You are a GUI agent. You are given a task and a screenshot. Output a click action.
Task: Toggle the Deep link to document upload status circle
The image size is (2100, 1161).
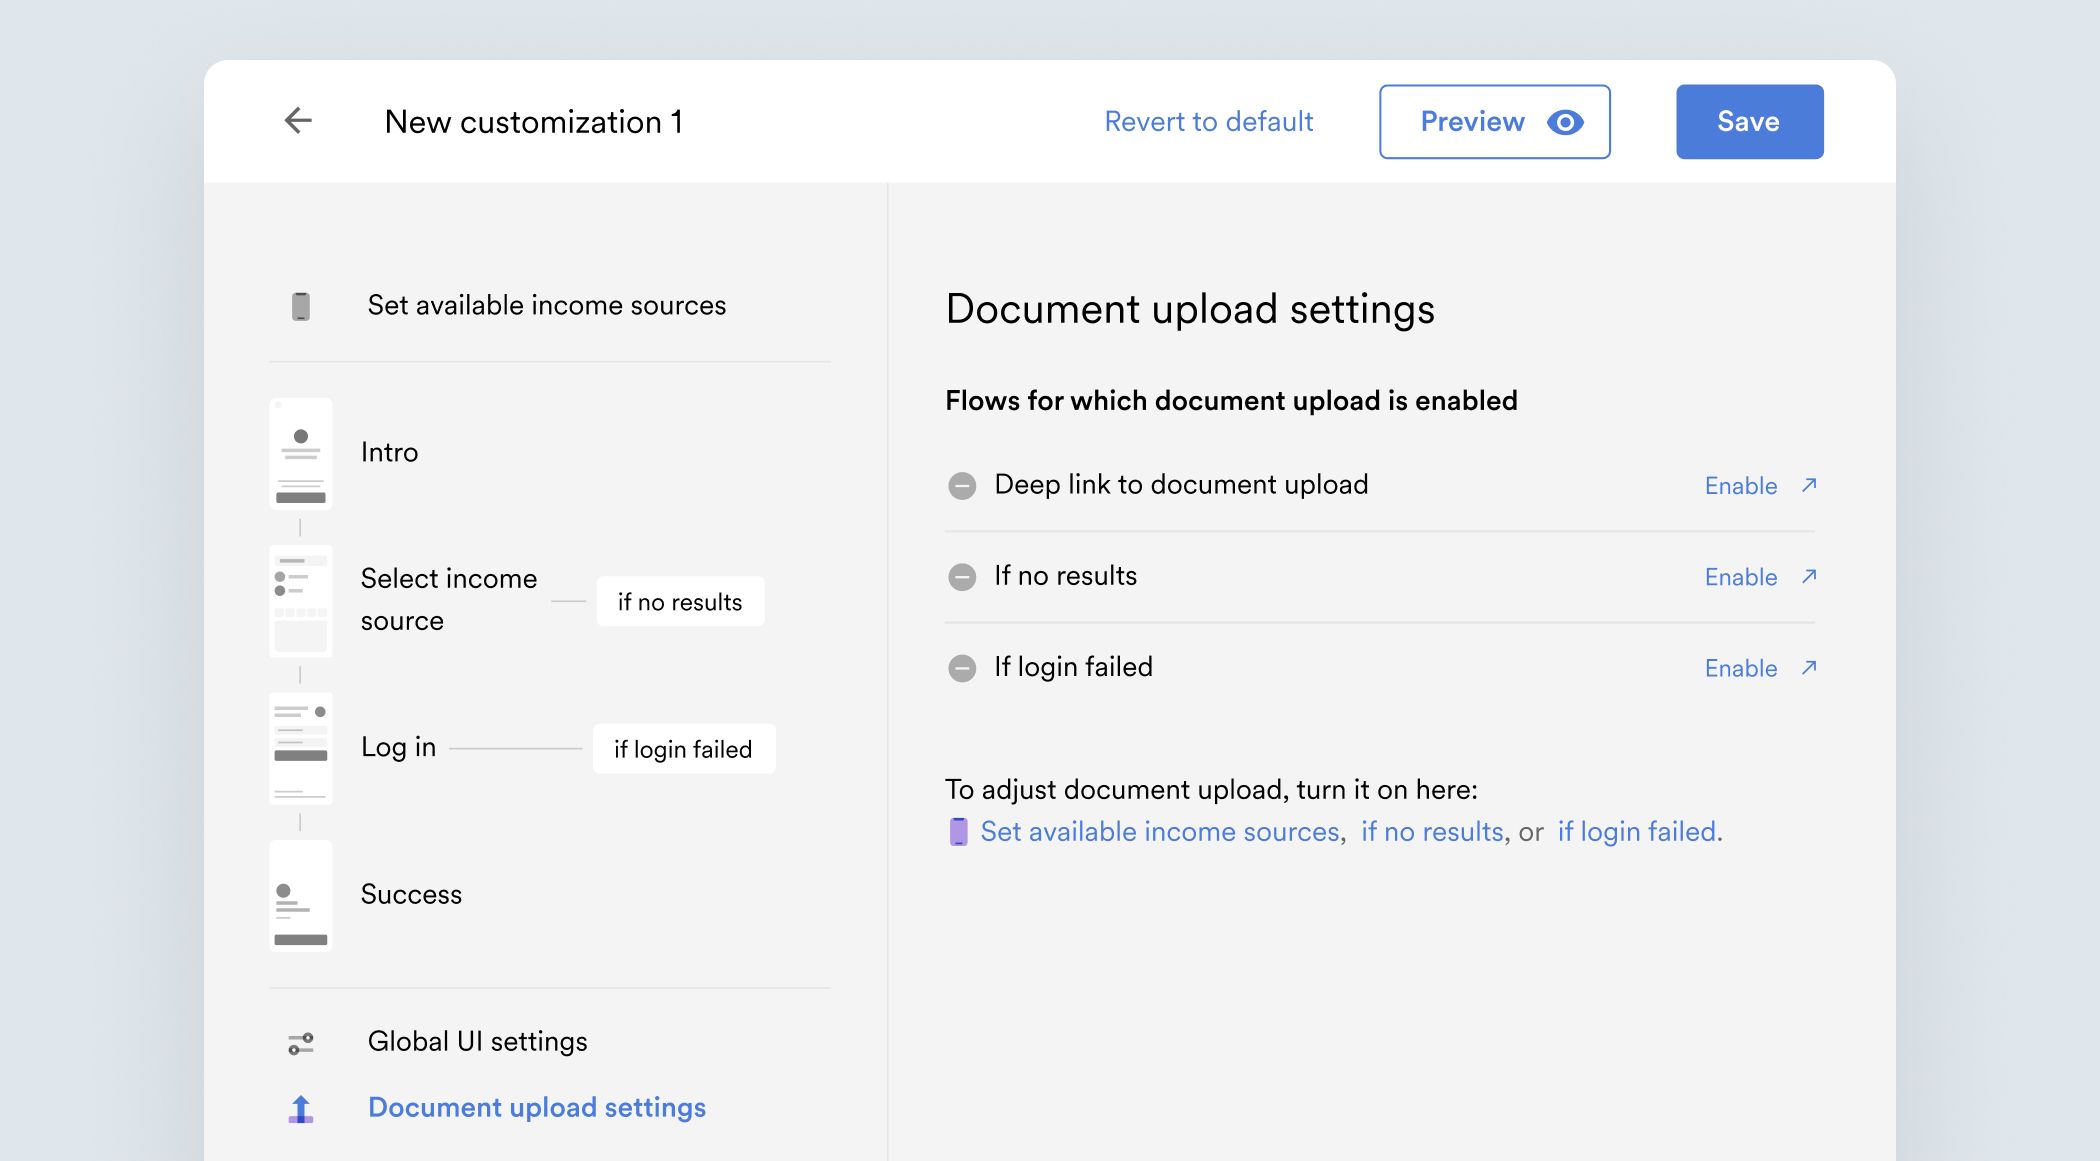(x=962, y=486)
